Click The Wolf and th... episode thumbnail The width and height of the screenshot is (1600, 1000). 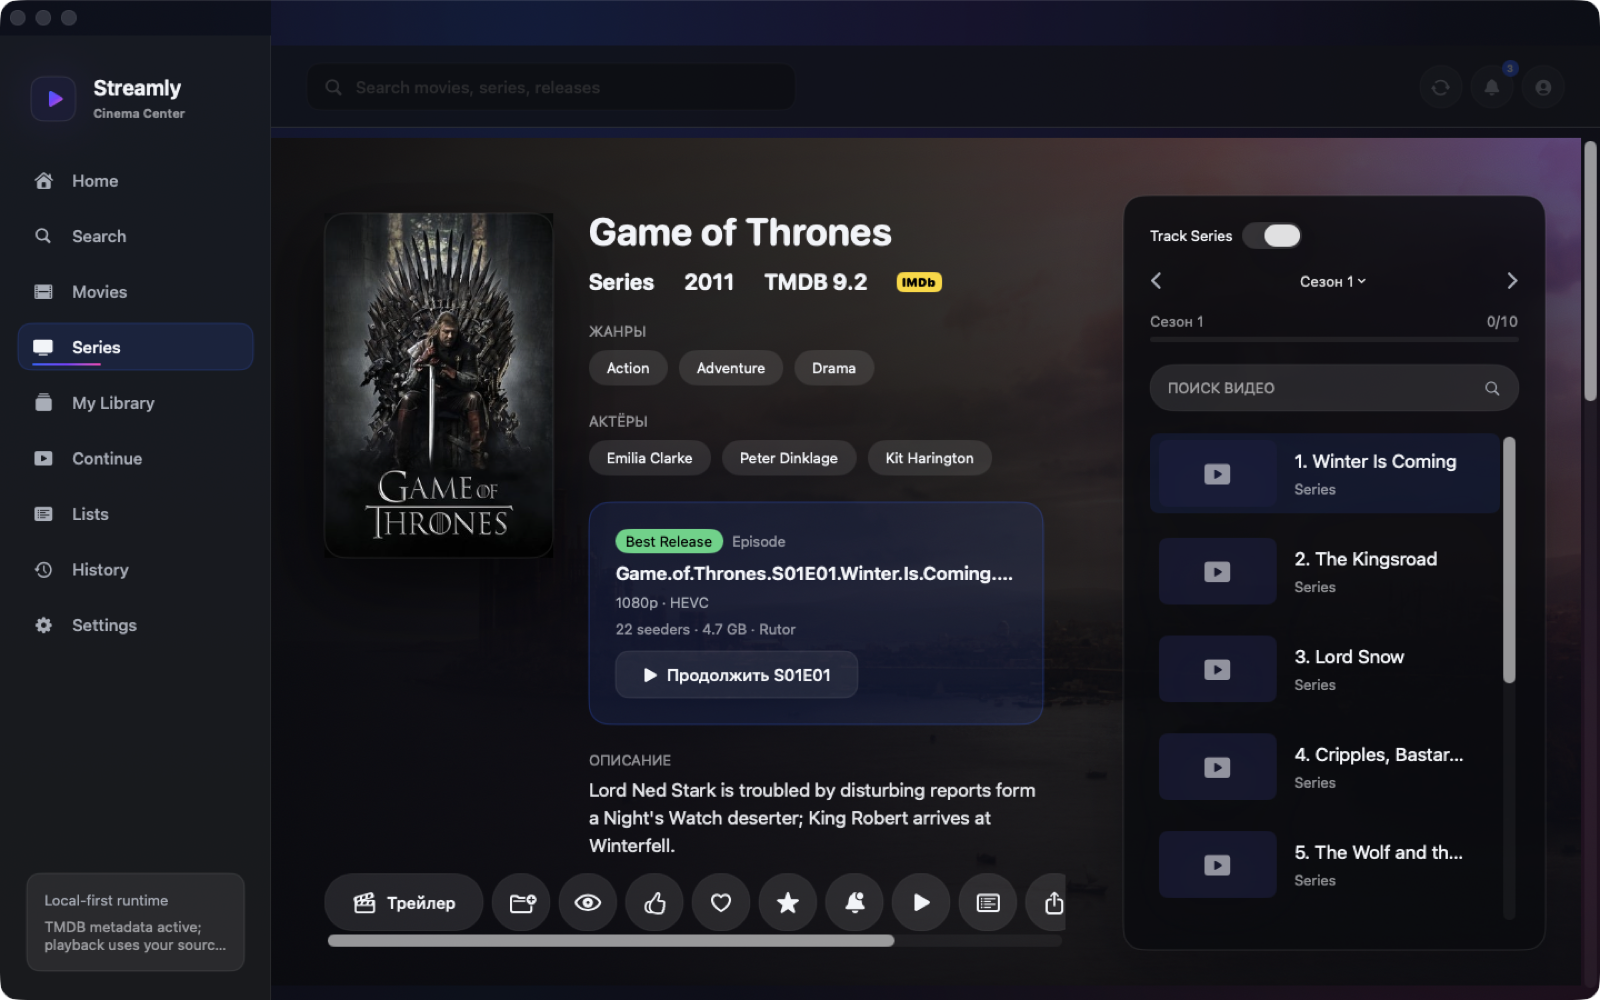pos(1217,864)
